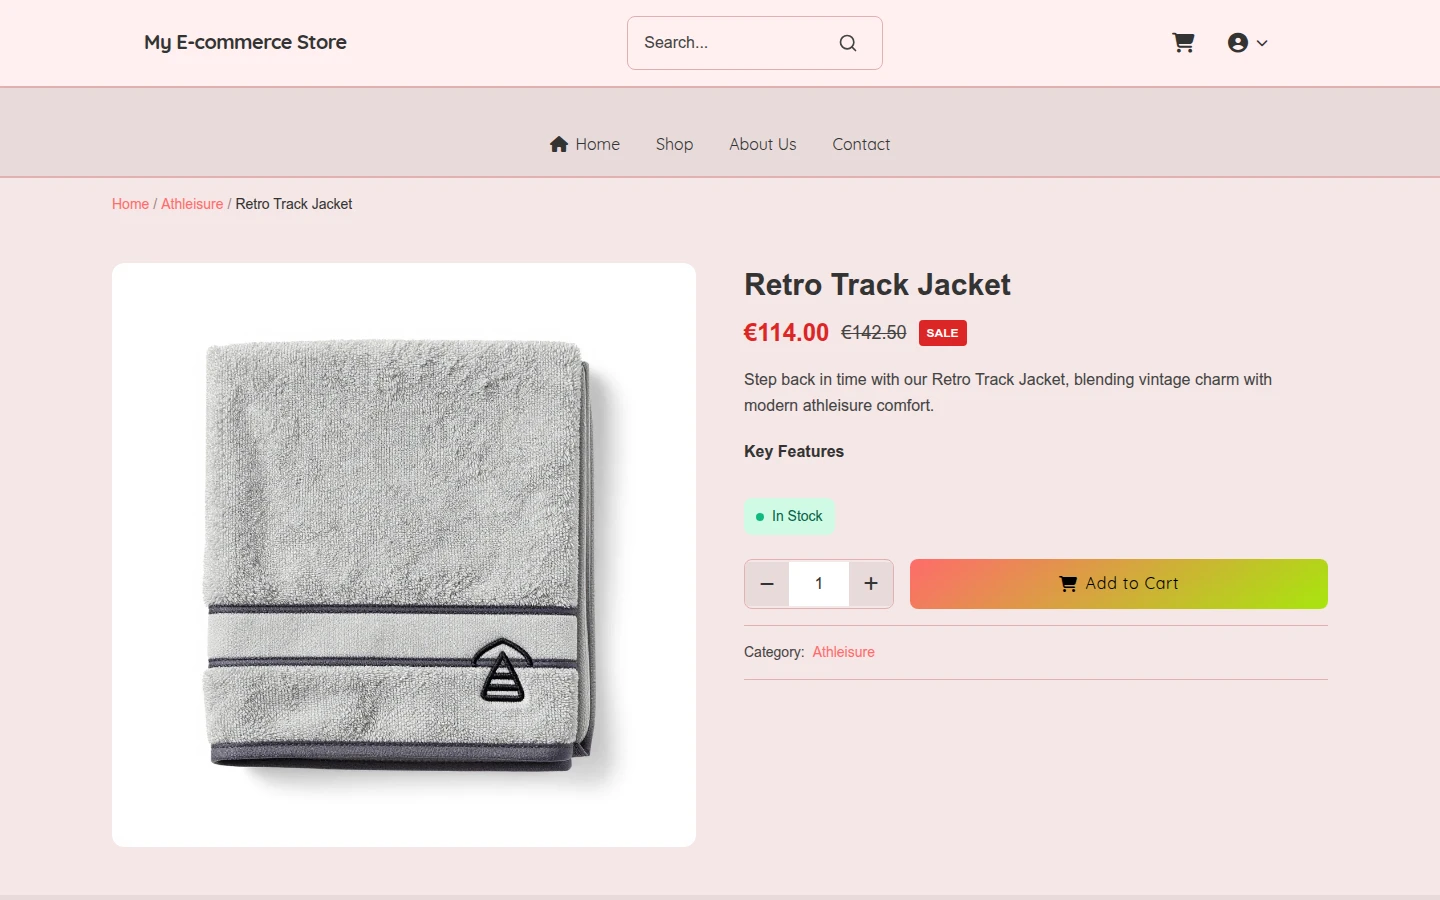The height and width of the screenshot is (900, 1440).
Task: Click the Key Features heading
Action: tap(794, 452)
